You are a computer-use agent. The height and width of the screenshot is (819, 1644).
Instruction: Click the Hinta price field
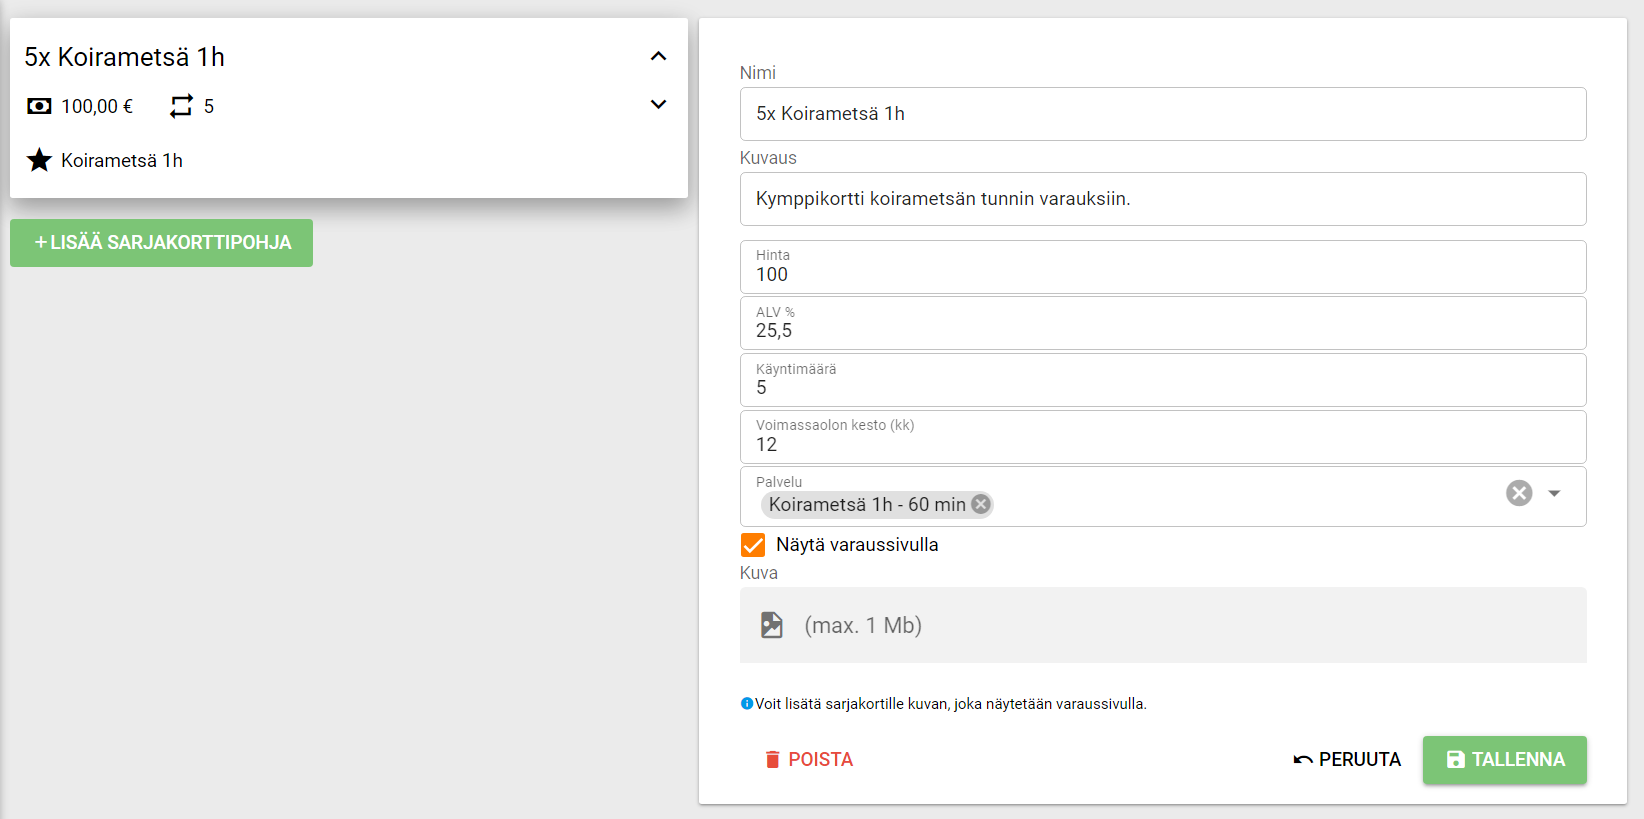click(1163, 267)
